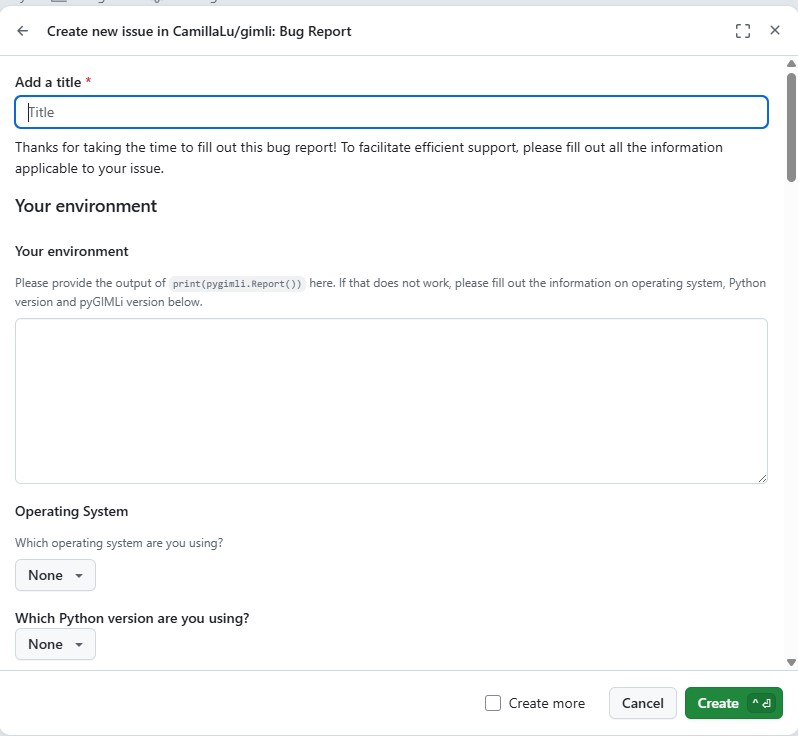This screenshot has width=798, height=736.
Task: Focus the Title input field
Action: coord(391,112)
